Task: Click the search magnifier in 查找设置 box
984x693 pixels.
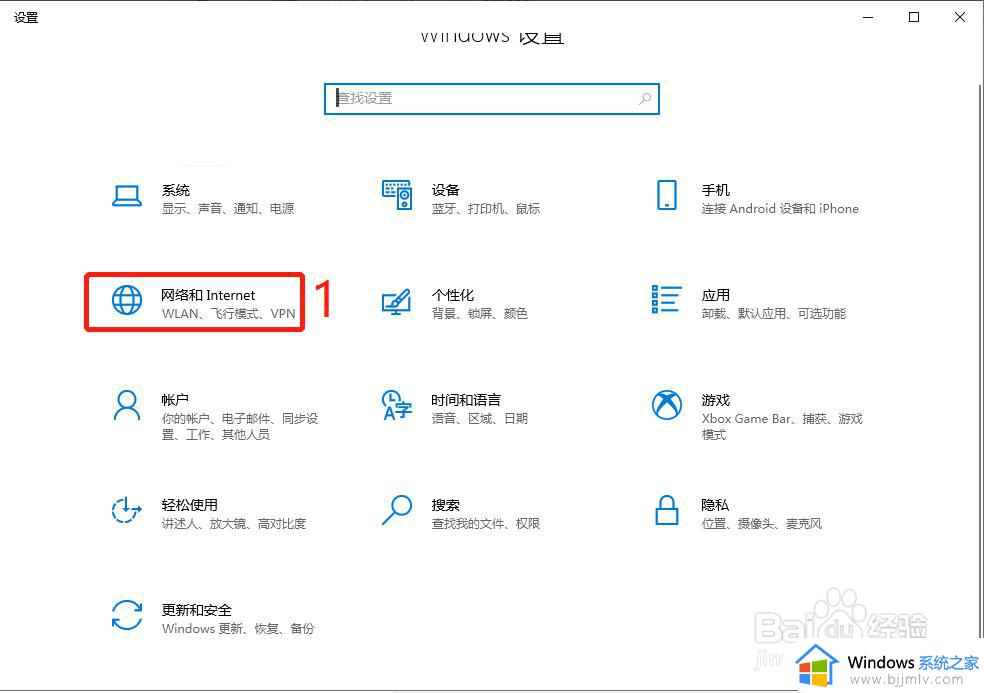Action: click(x=644, y=99)
